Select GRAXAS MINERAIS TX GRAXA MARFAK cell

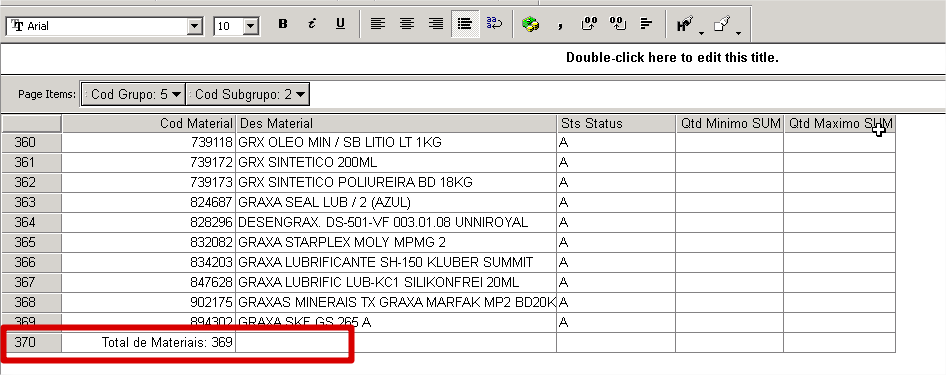click(x=396, y=302)
